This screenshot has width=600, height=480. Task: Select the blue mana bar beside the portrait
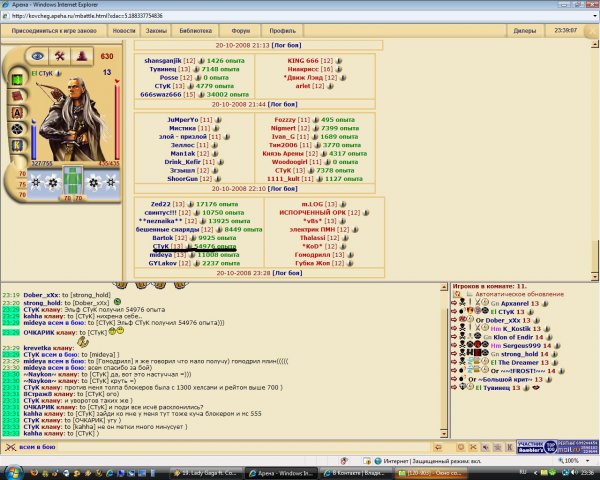(x=34, y=140)
